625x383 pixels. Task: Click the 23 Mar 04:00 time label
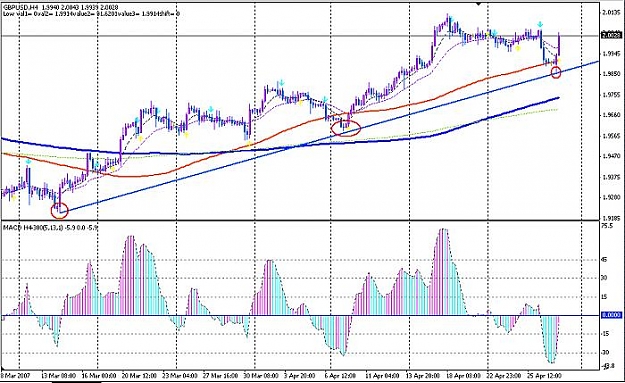coord(179,376)
